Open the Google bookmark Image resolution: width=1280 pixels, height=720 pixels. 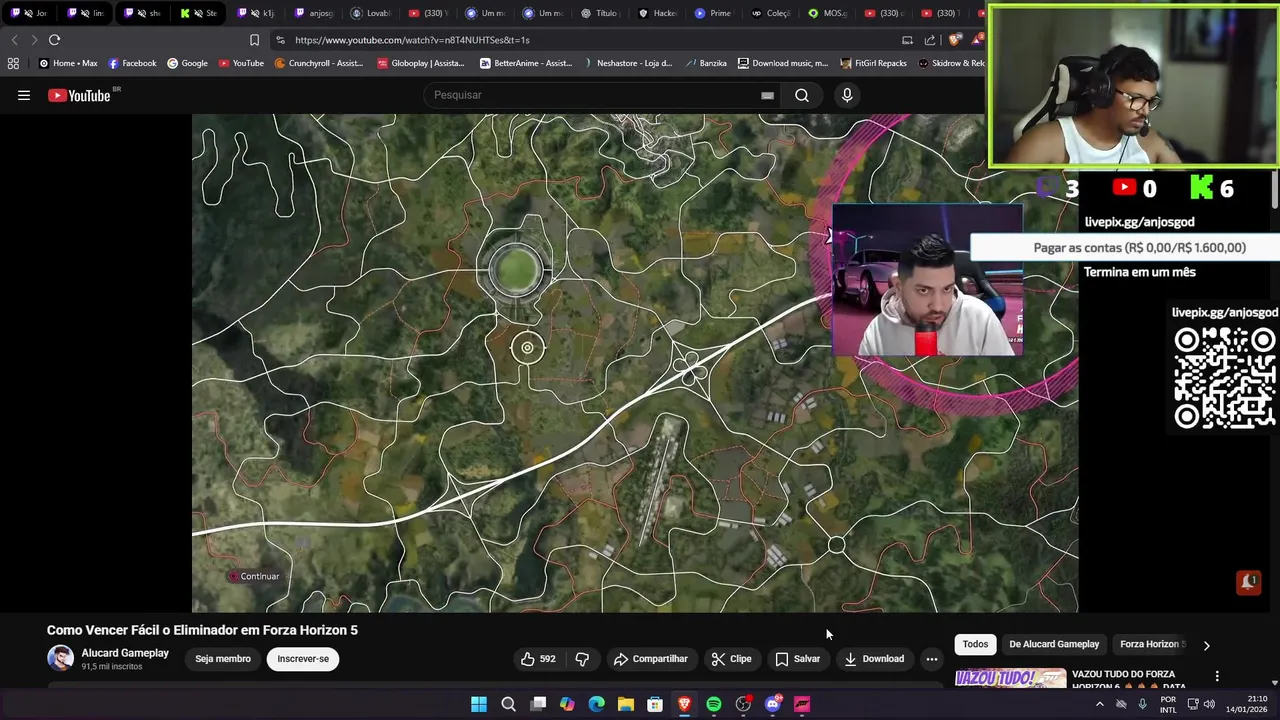click(187, 63)
